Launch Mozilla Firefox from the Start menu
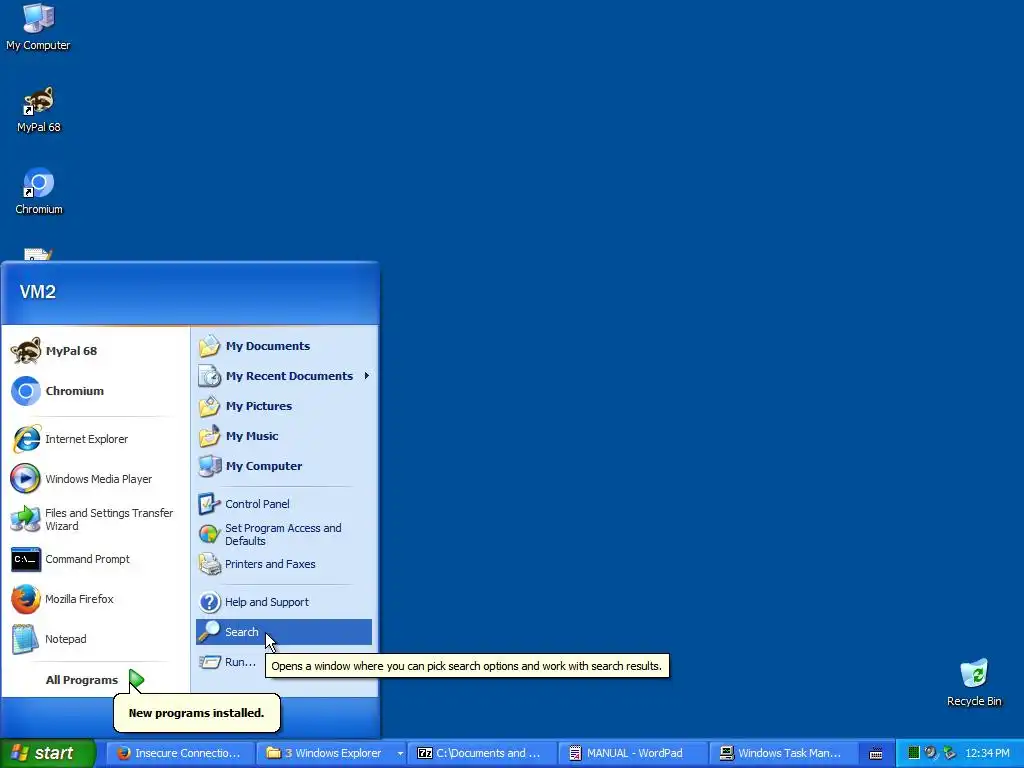 95,600
